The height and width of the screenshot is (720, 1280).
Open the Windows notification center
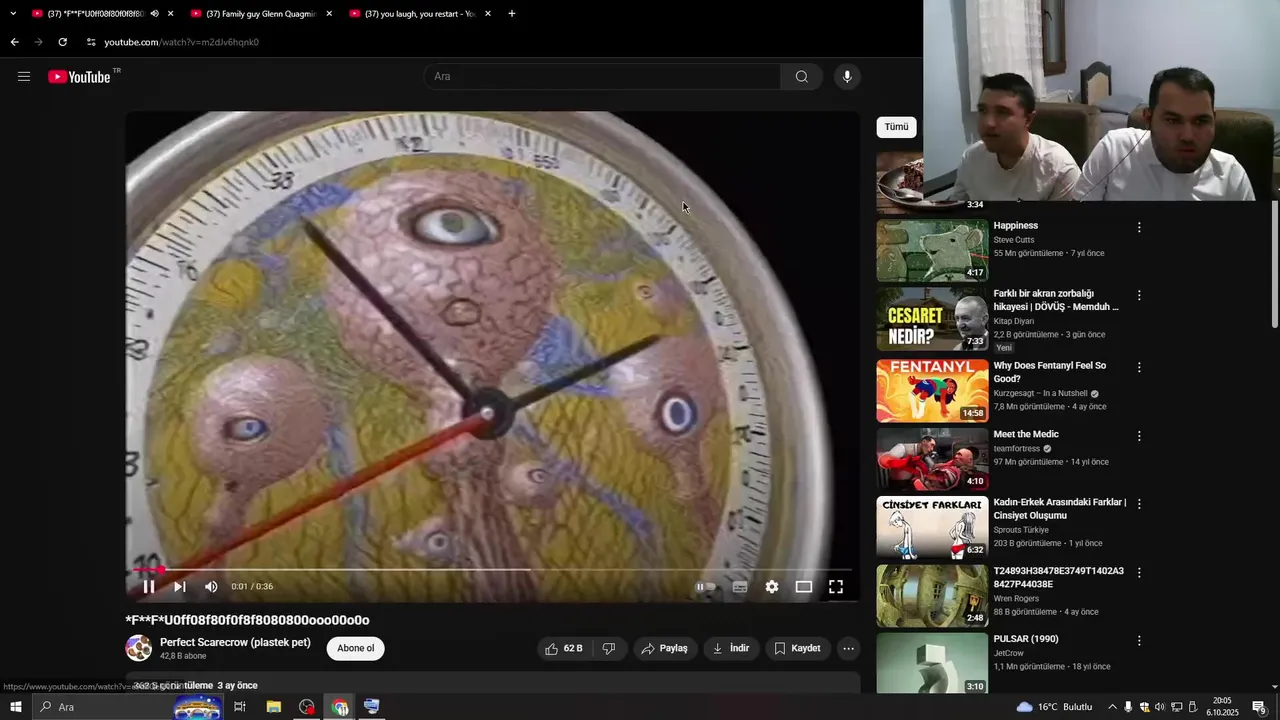[x=1259, y=707]
